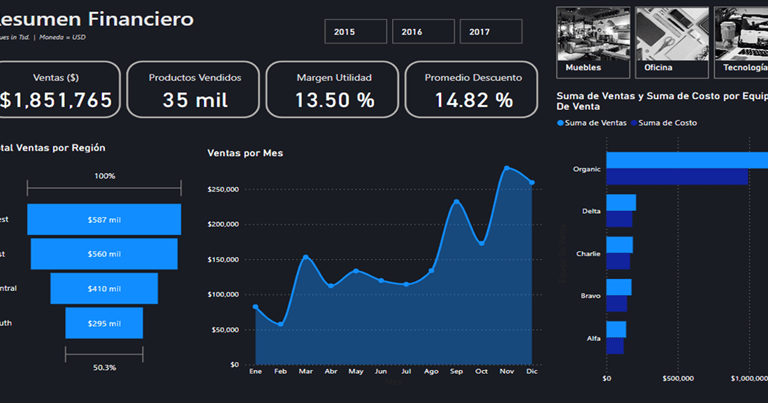Click the Productos Vendidos KPI card
The height and width of the screenshot is (403, 768).
193,90
